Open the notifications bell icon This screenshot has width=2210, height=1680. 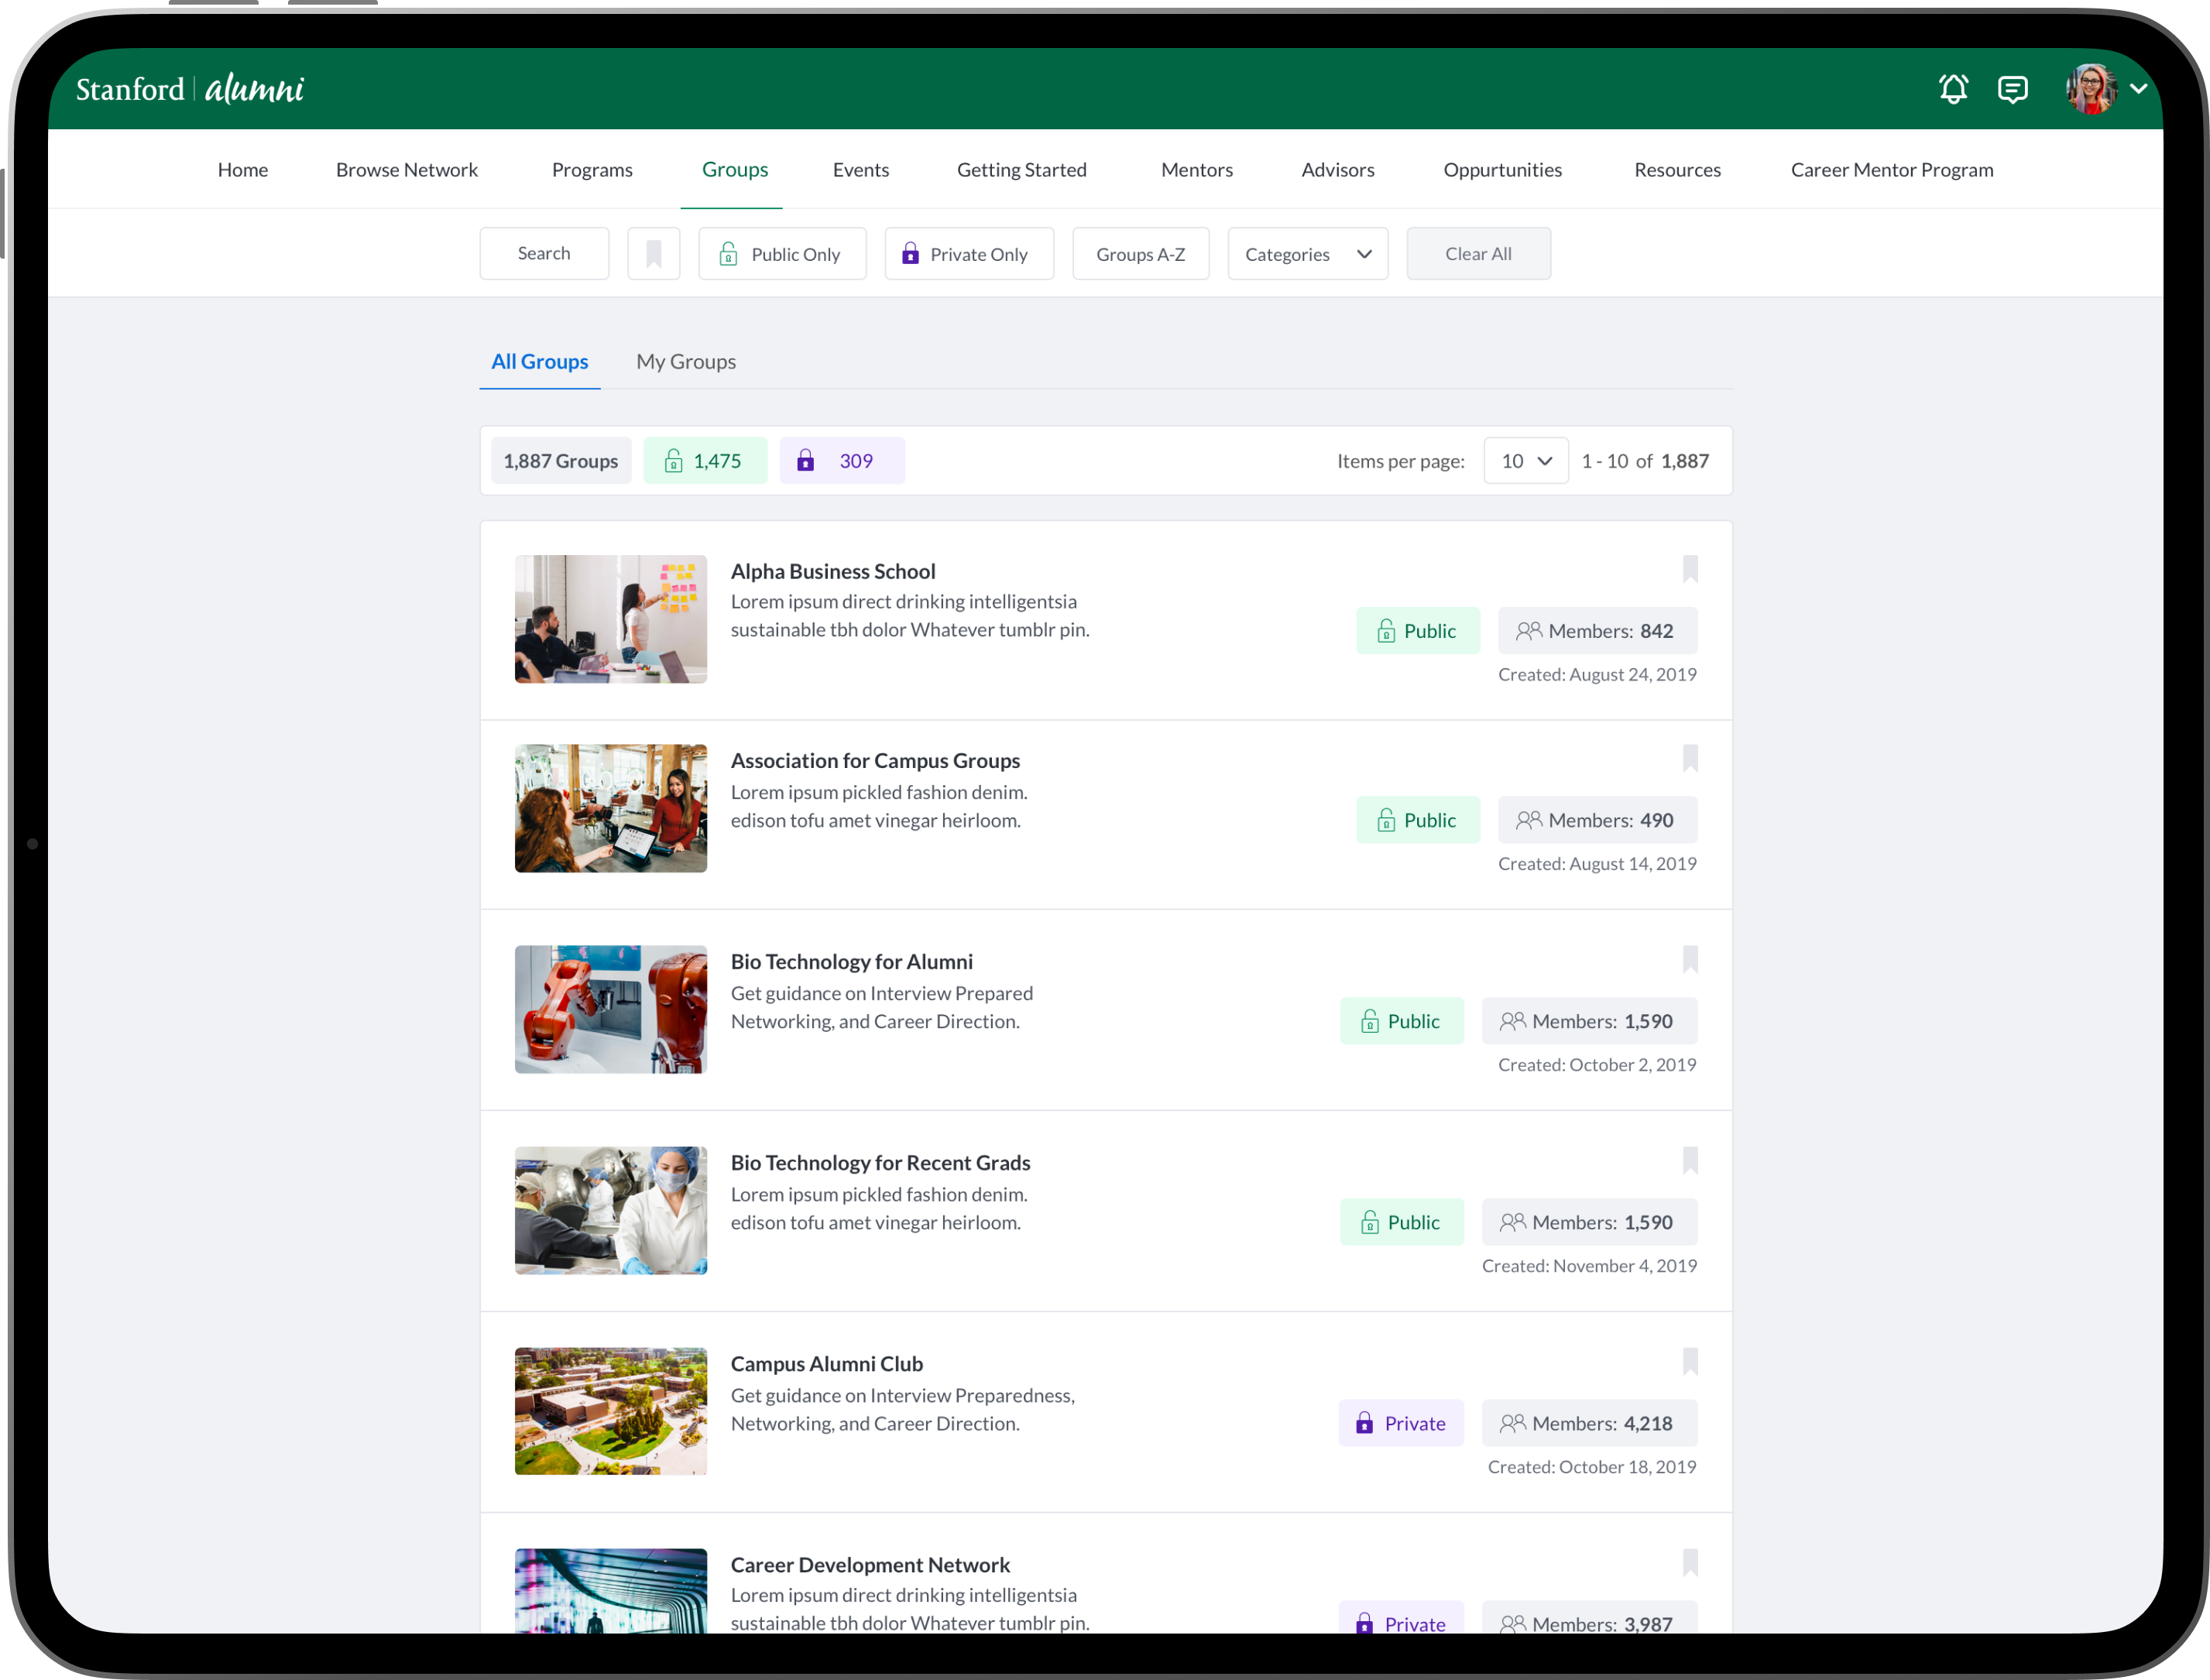(x=1953, y=89)
